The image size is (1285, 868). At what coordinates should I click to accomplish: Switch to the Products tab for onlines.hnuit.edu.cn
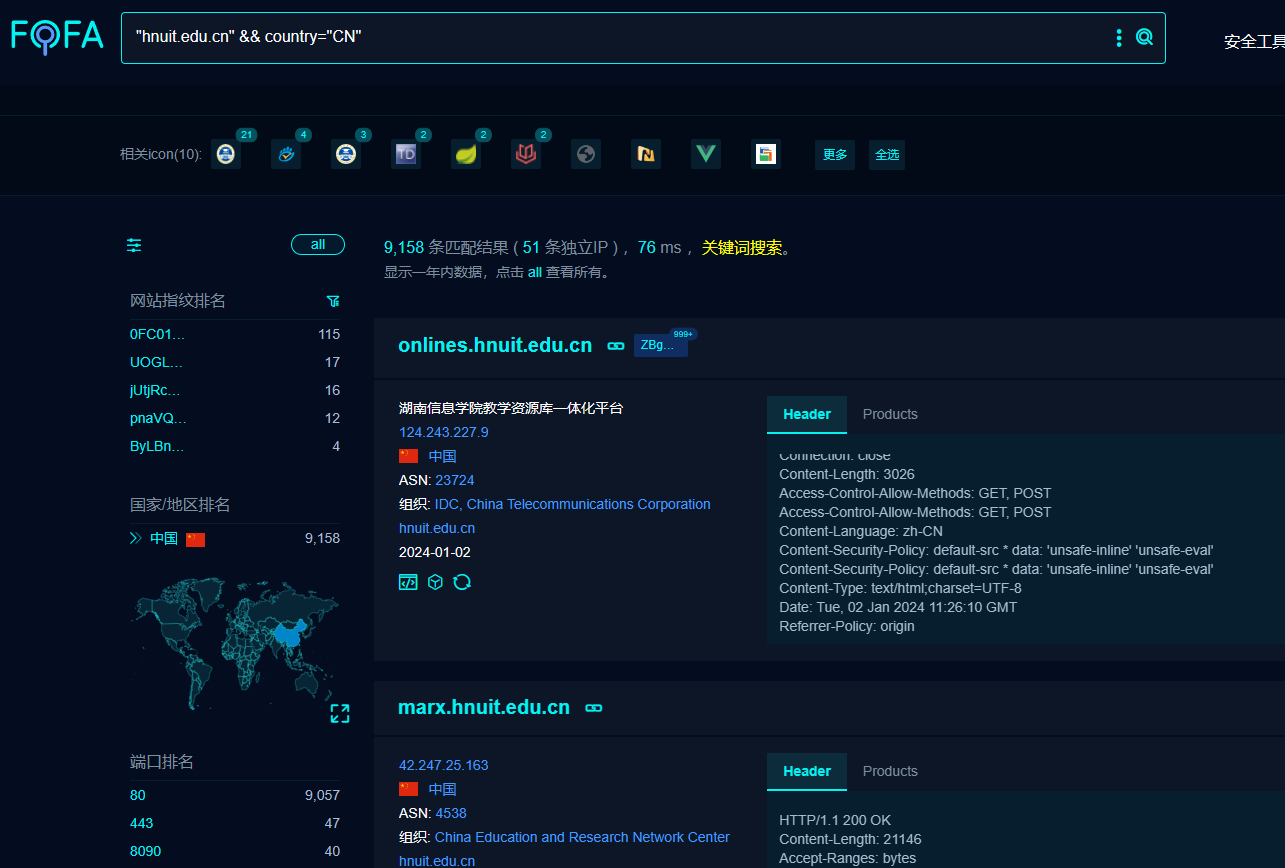click(890, 414)
